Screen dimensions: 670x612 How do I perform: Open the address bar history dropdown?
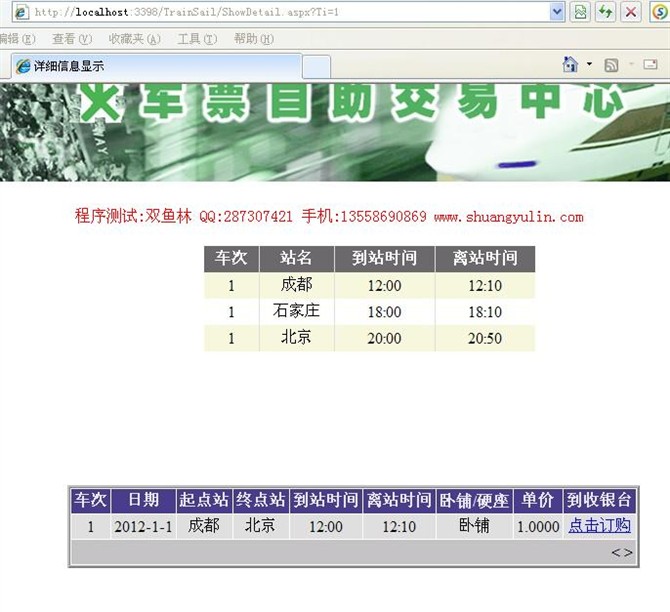coord(557,12)
